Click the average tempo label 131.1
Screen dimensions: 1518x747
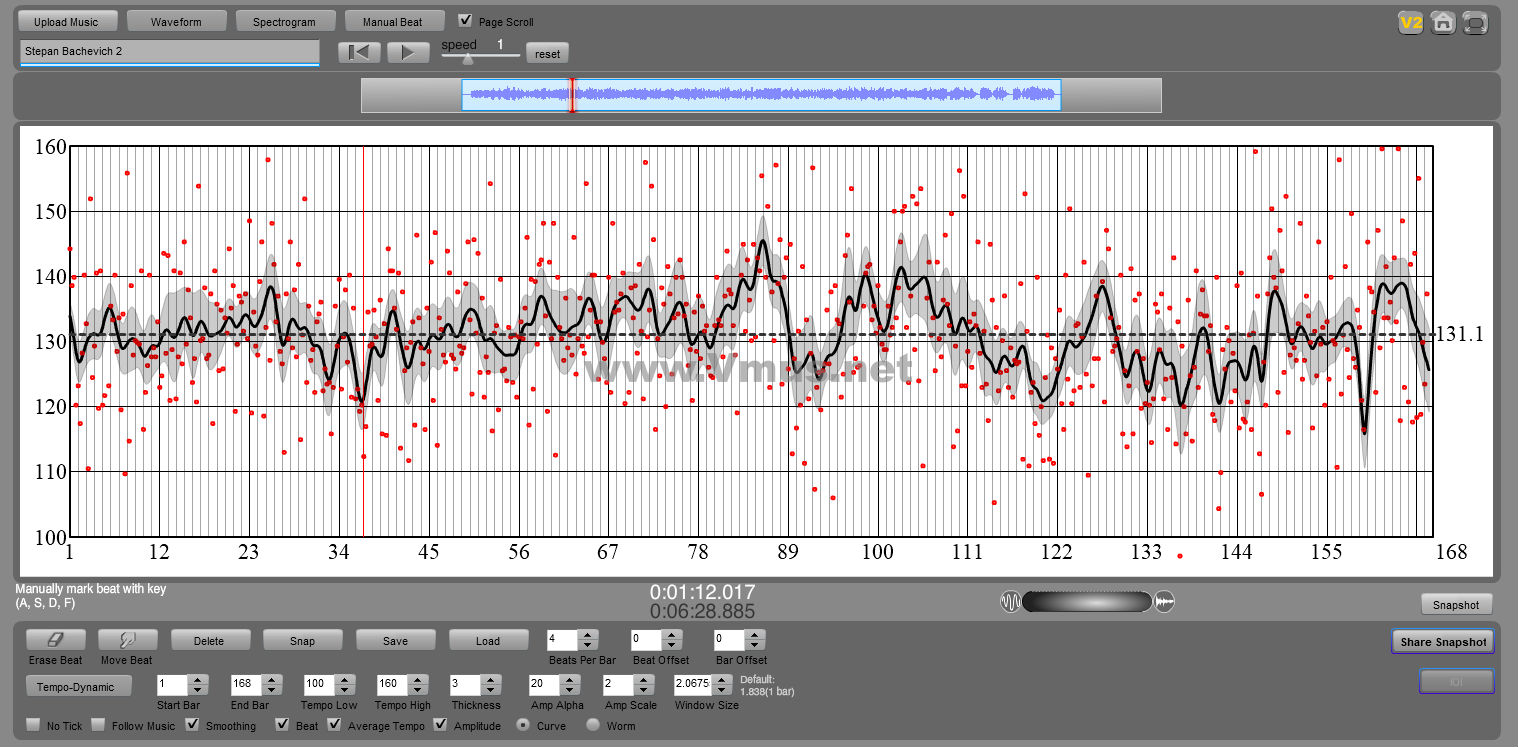point(1460,335)
